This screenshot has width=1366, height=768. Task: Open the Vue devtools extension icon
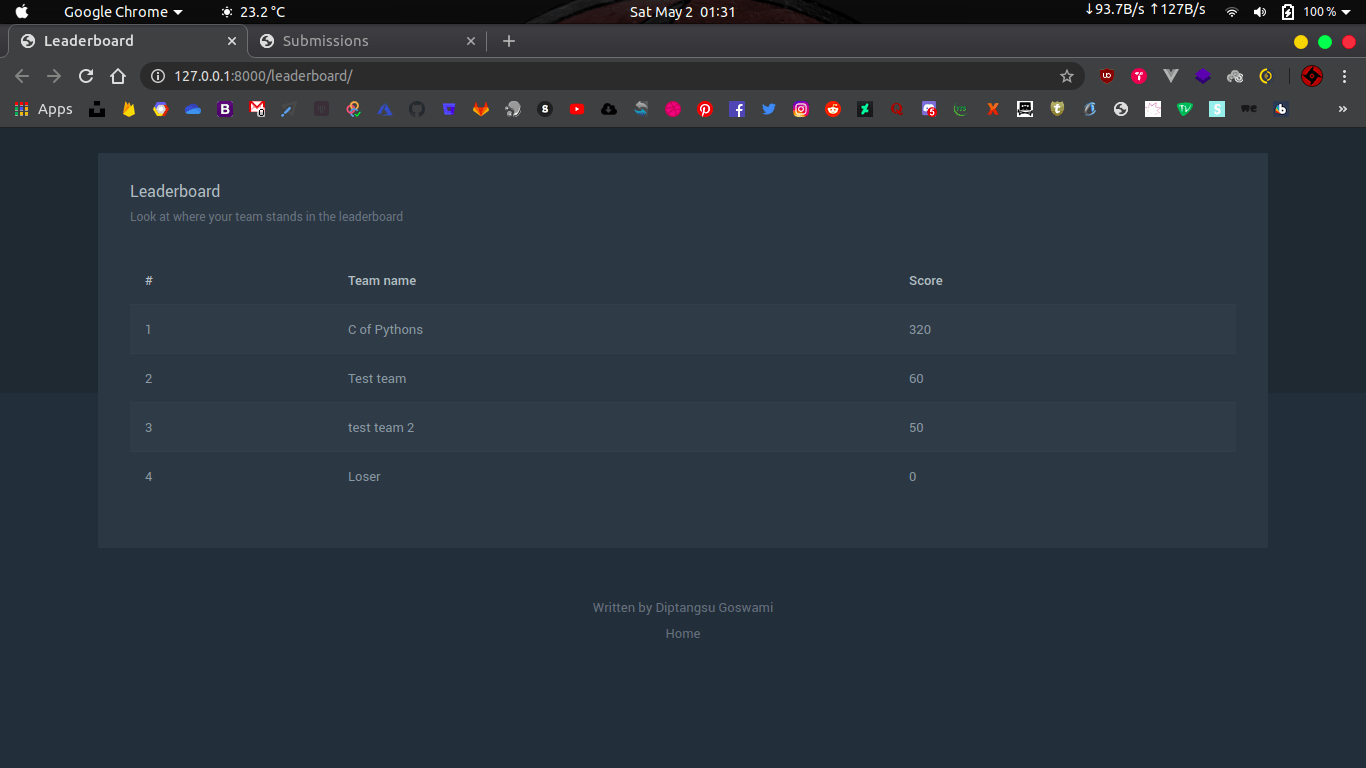pyautogui.click(x=1171, y=76)
